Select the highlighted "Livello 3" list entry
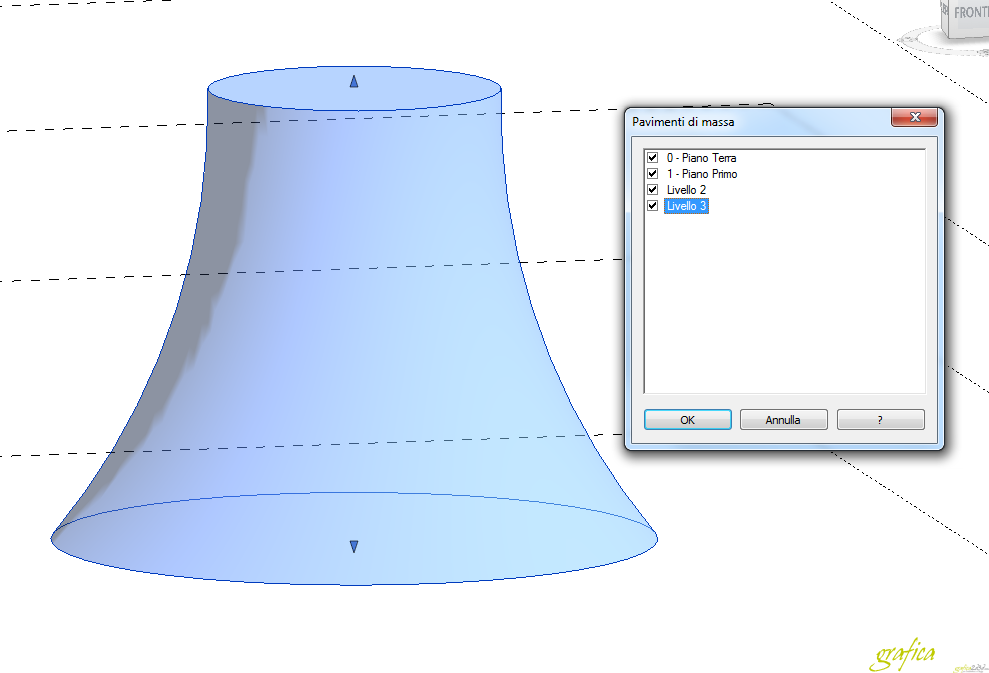This screenshot has height=673, width=989. pyautogui.click(x=686, y=205)
